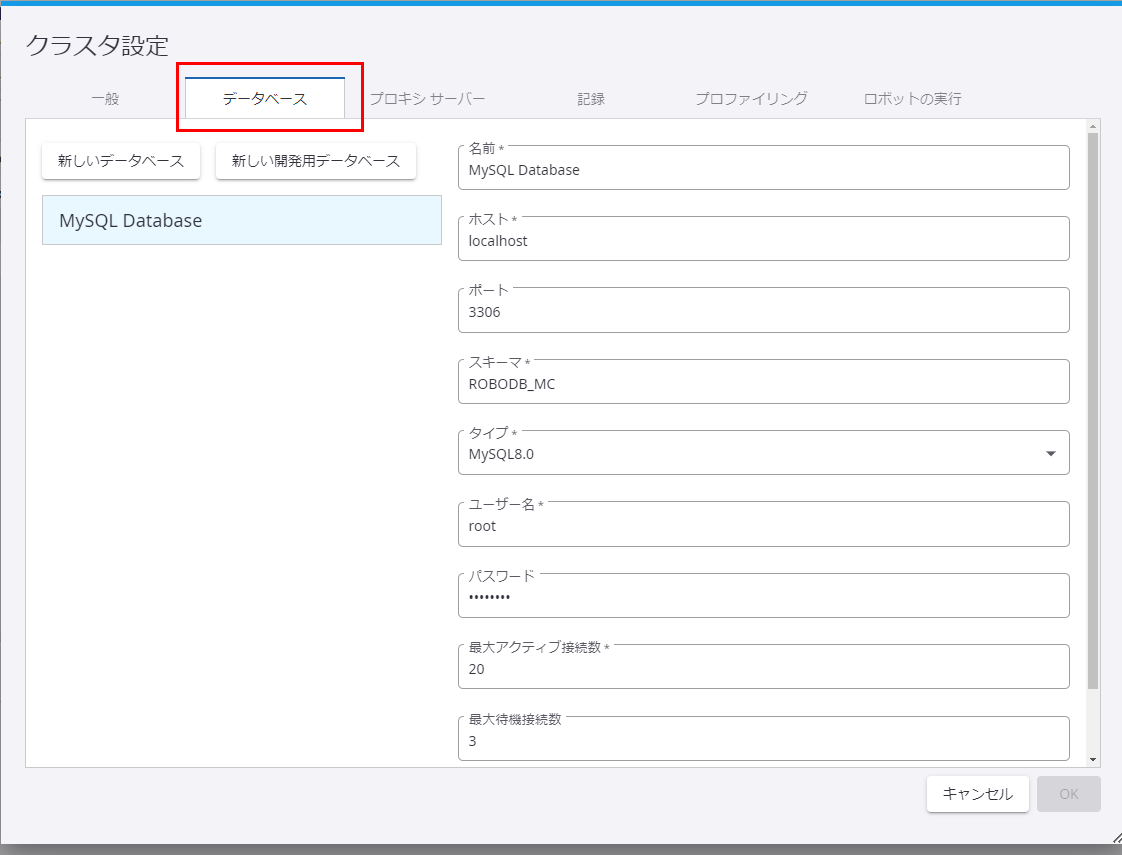Switch to the プロファイリング tab
Image resolution: width=1122 pixels, height=855 pixels.
tap(751, 99)
